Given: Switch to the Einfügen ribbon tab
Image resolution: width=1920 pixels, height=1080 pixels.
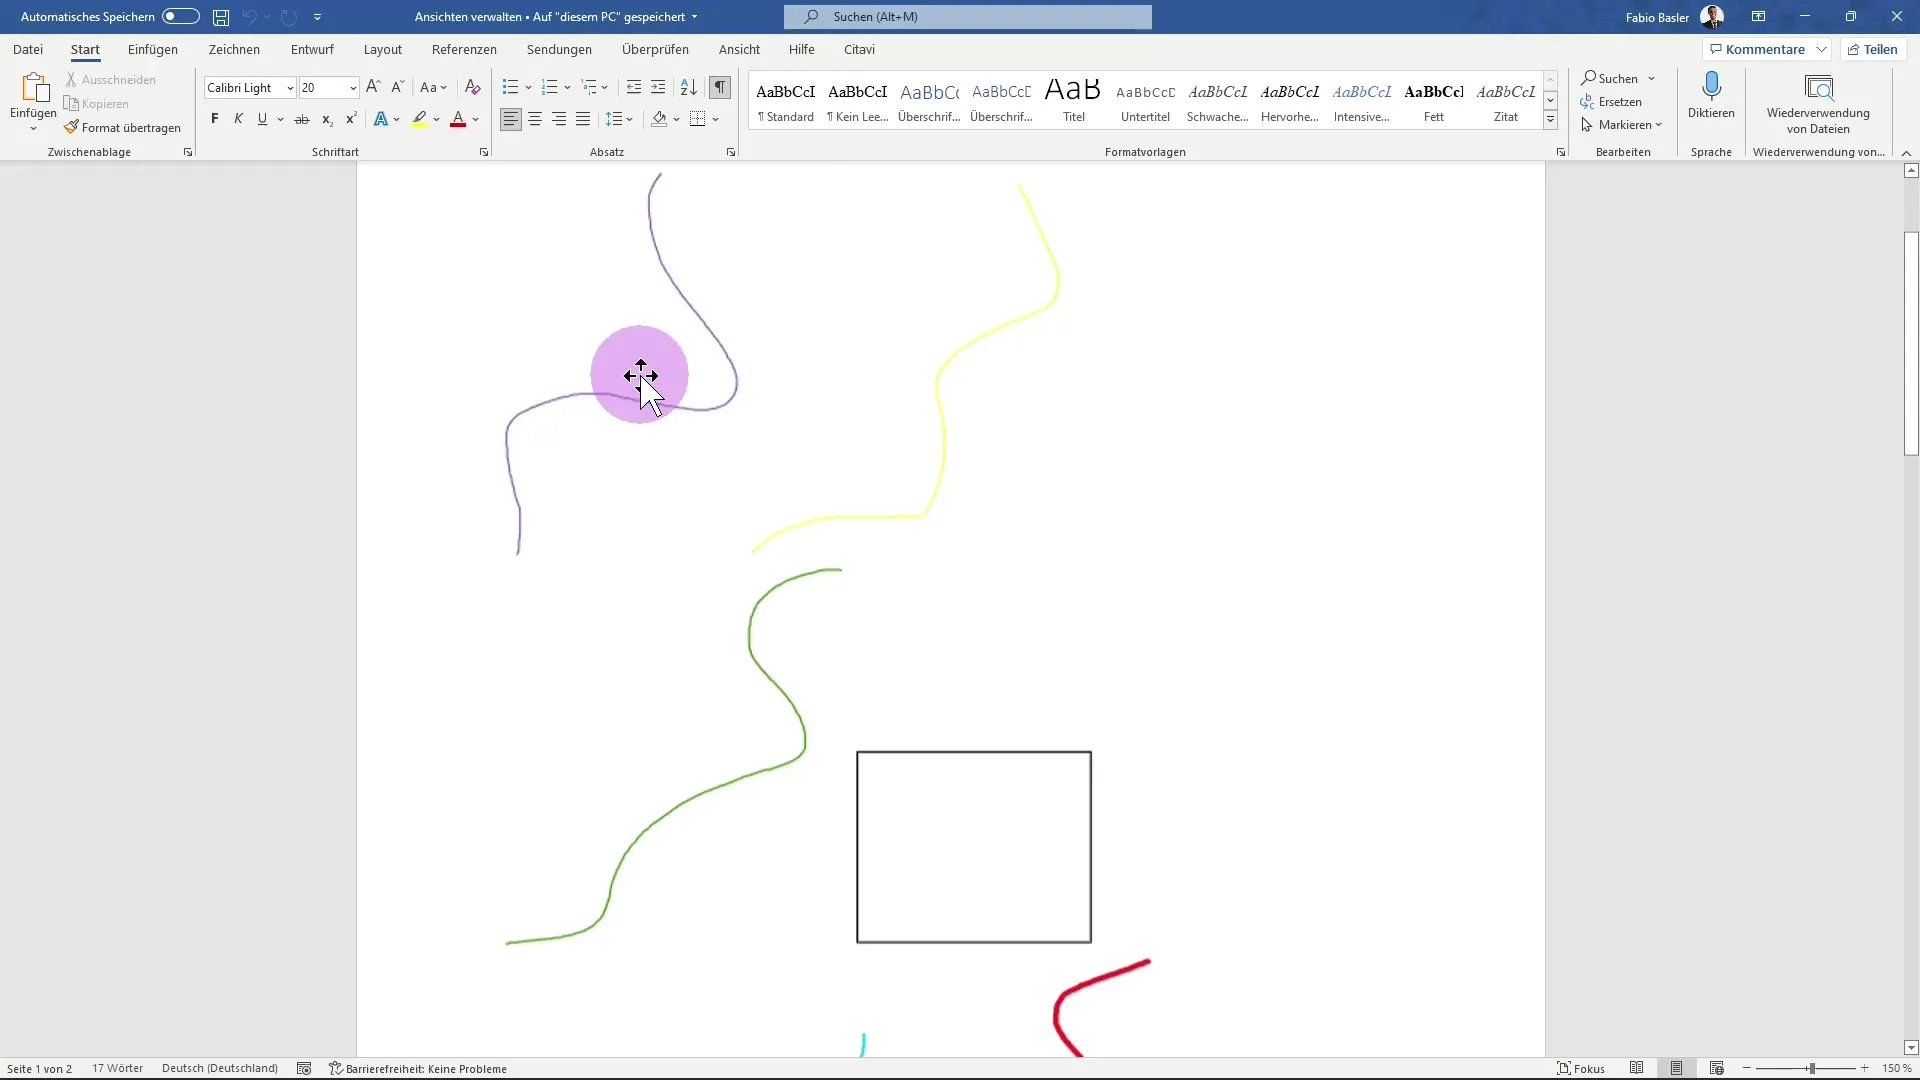Looking at the screenshot, I should tap(153, 49).
